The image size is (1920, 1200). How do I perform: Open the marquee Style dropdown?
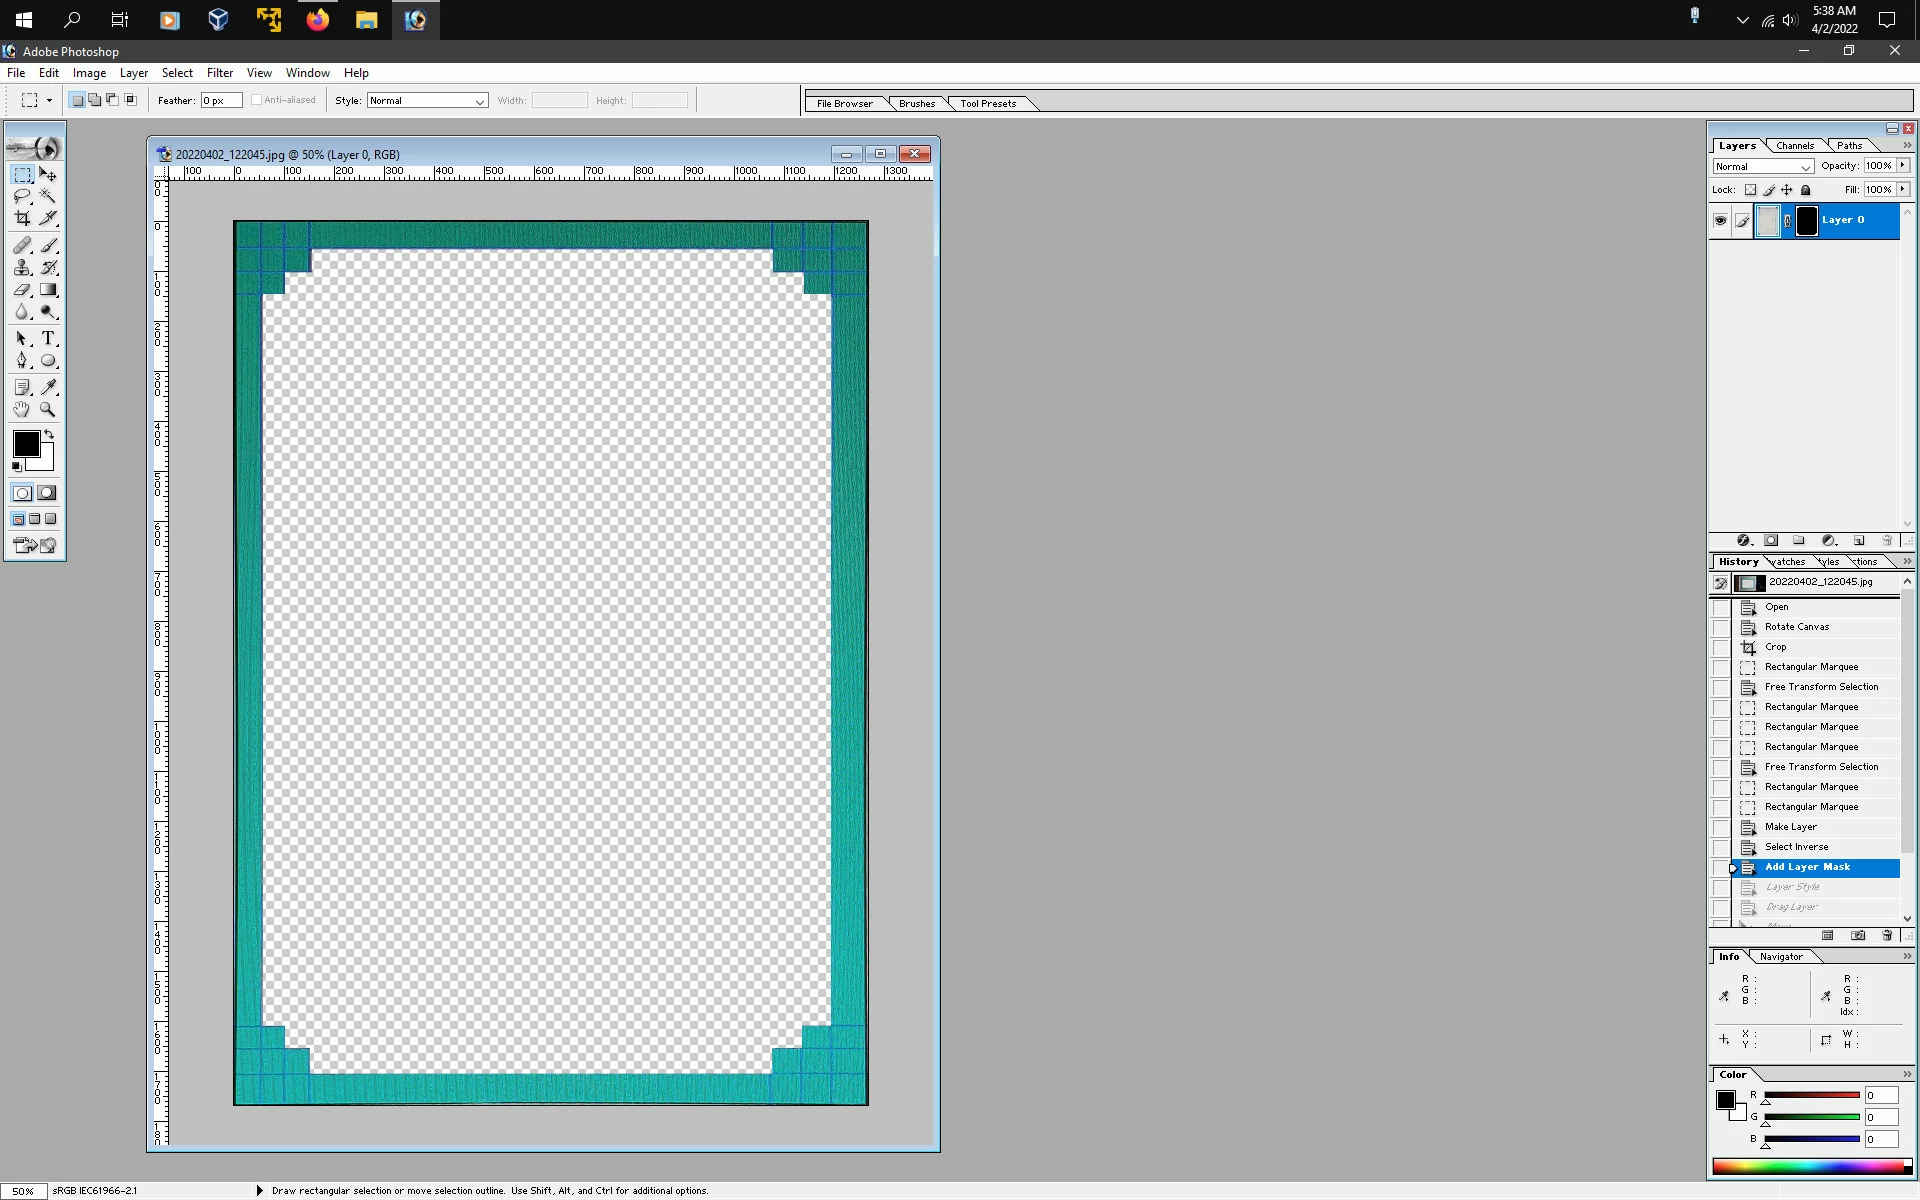coord(427,101)
